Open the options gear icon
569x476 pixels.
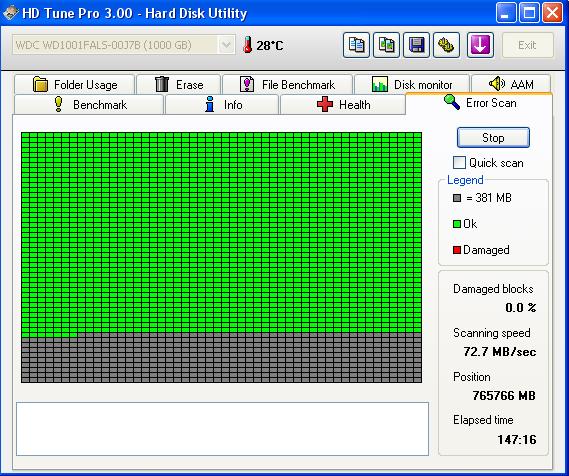(446, 45)
